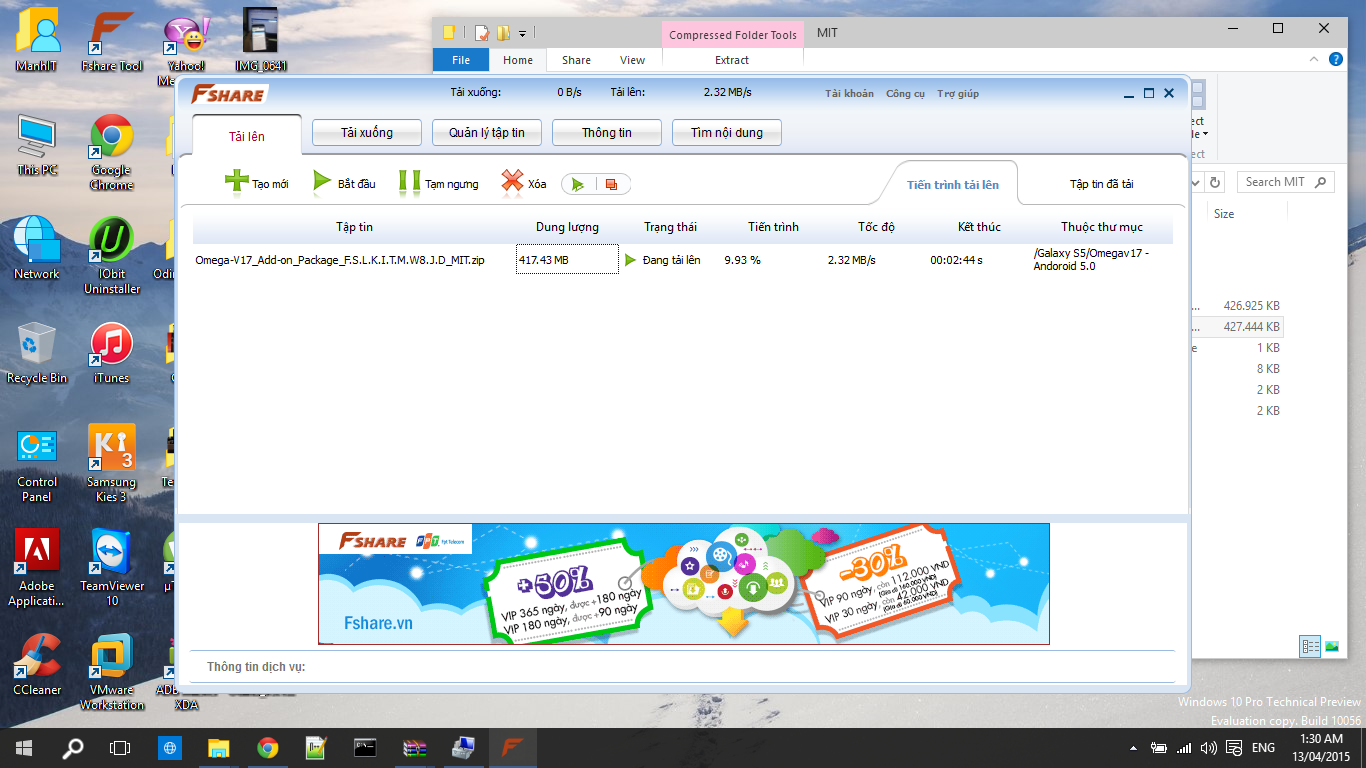Open the Tìm nội dung tab

coord(727,132)
